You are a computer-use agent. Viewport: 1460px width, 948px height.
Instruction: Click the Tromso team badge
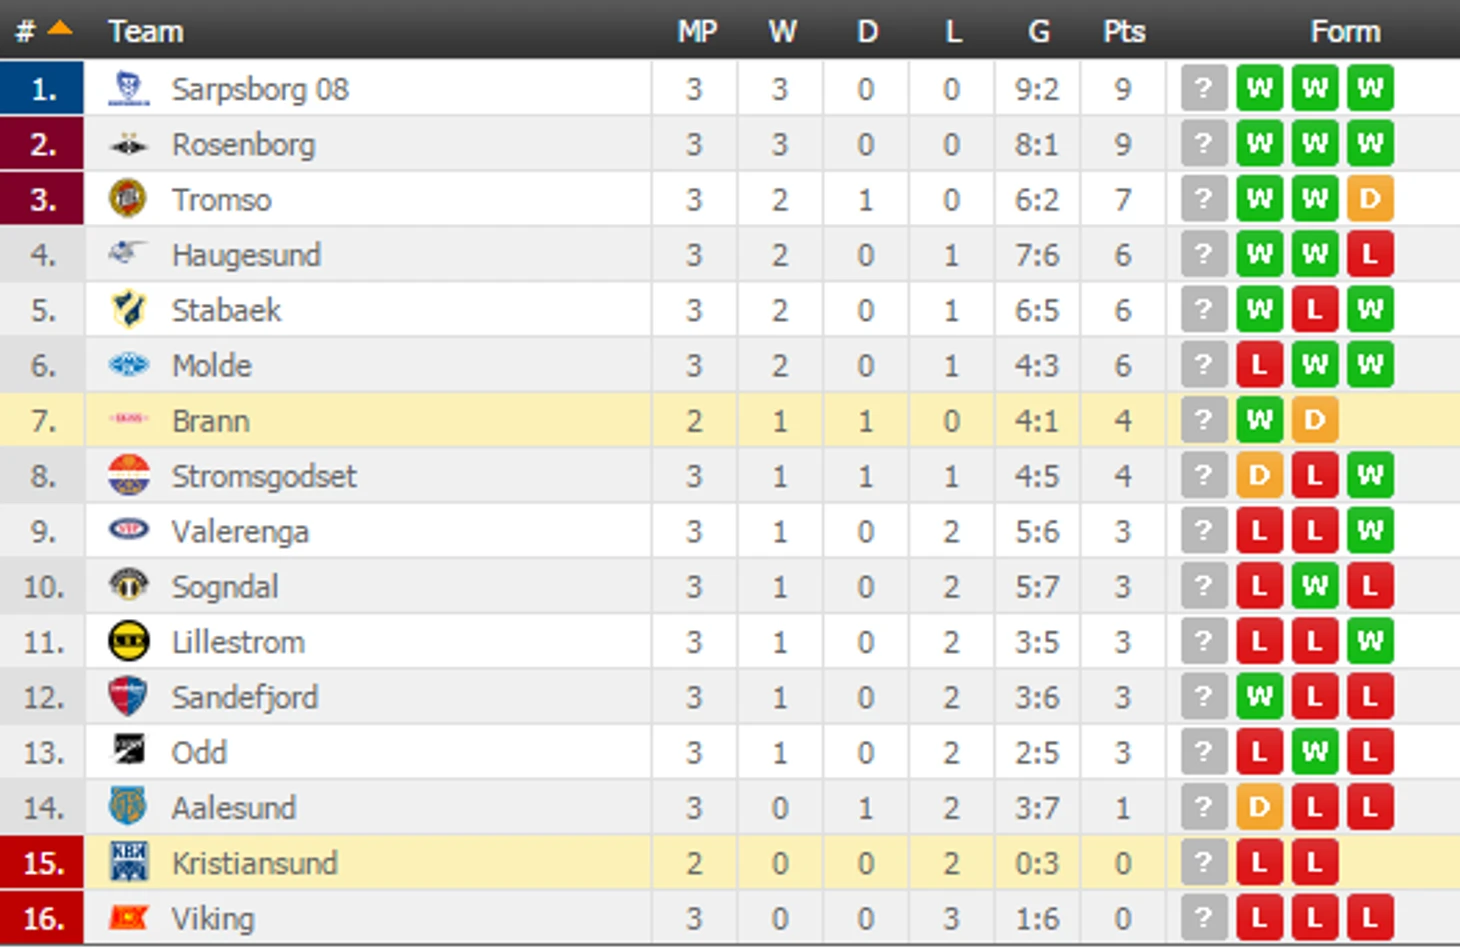click(x=128, y=199)
